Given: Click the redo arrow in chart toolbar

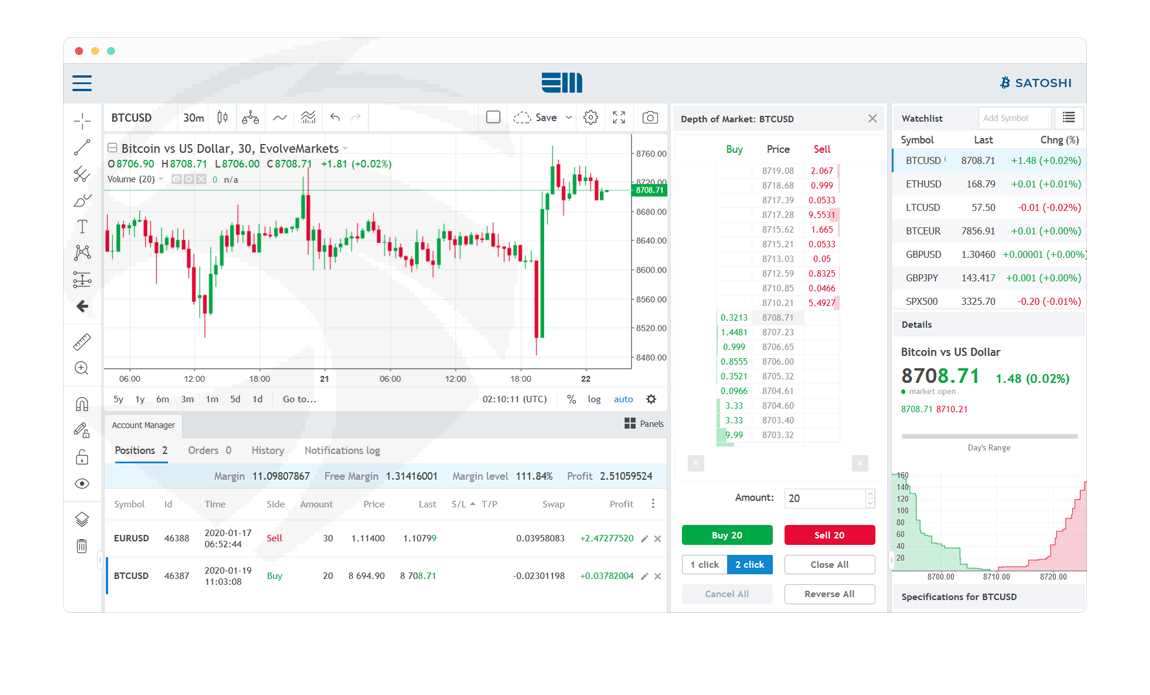Looking at the screenshot, I should [356, 117].
